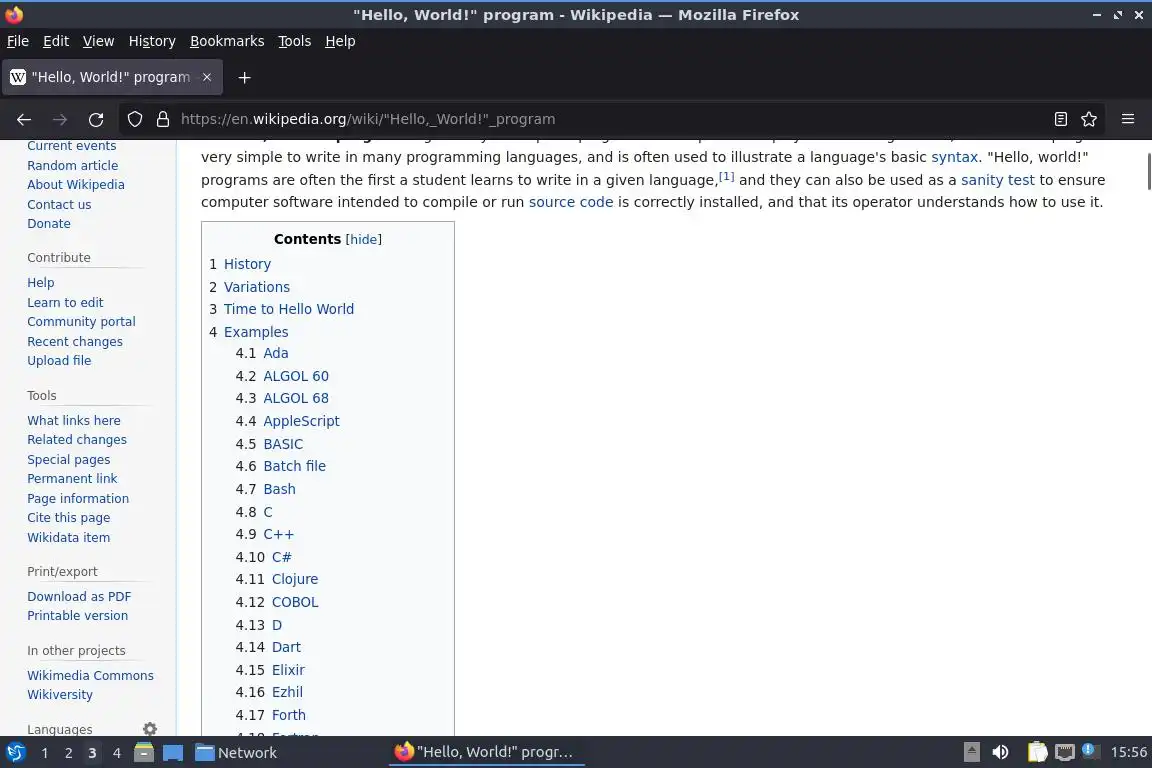
Task: Open the Network window from taskbar
Action: [236, 753]
